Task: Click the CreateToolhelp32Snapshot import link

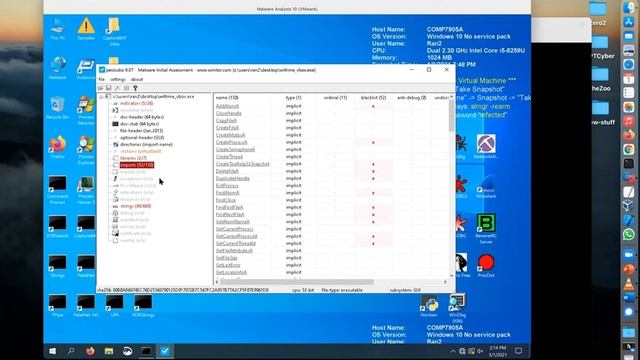Action: point(242,164)
